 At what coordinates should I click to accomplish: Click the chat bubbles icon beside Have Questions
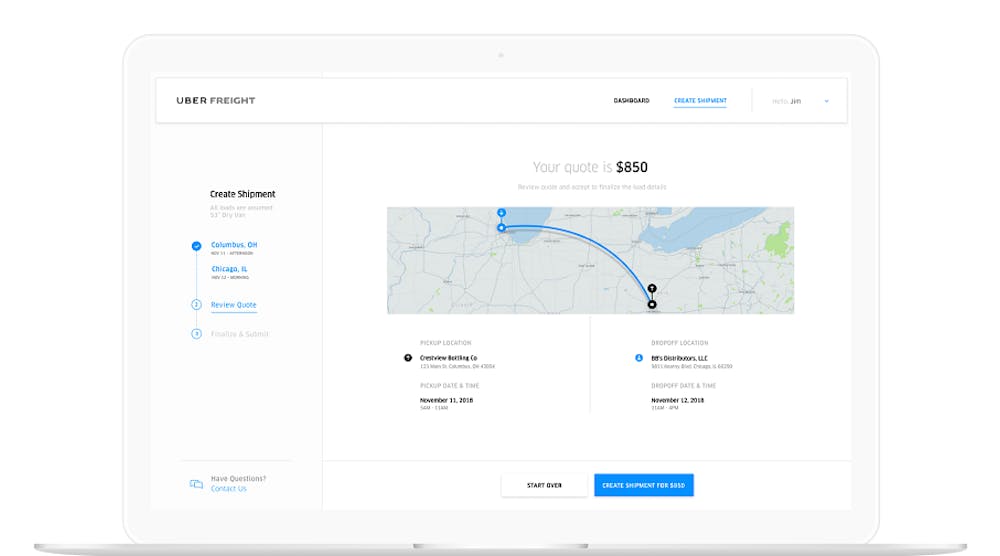point(196,484)
